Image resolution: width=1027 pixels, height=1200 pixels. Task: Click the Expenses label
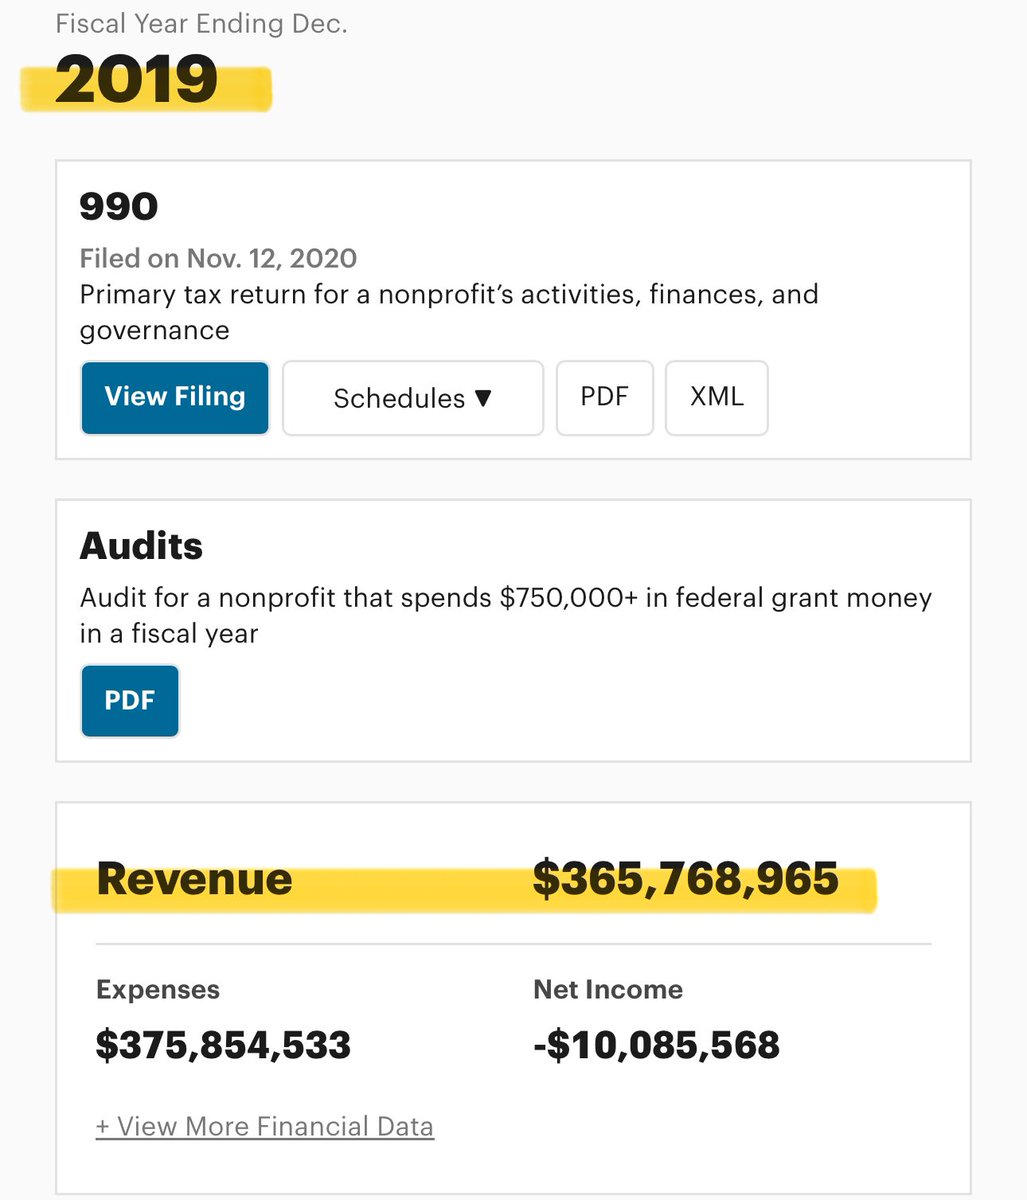pyautogui.click(x=158, y=989)
